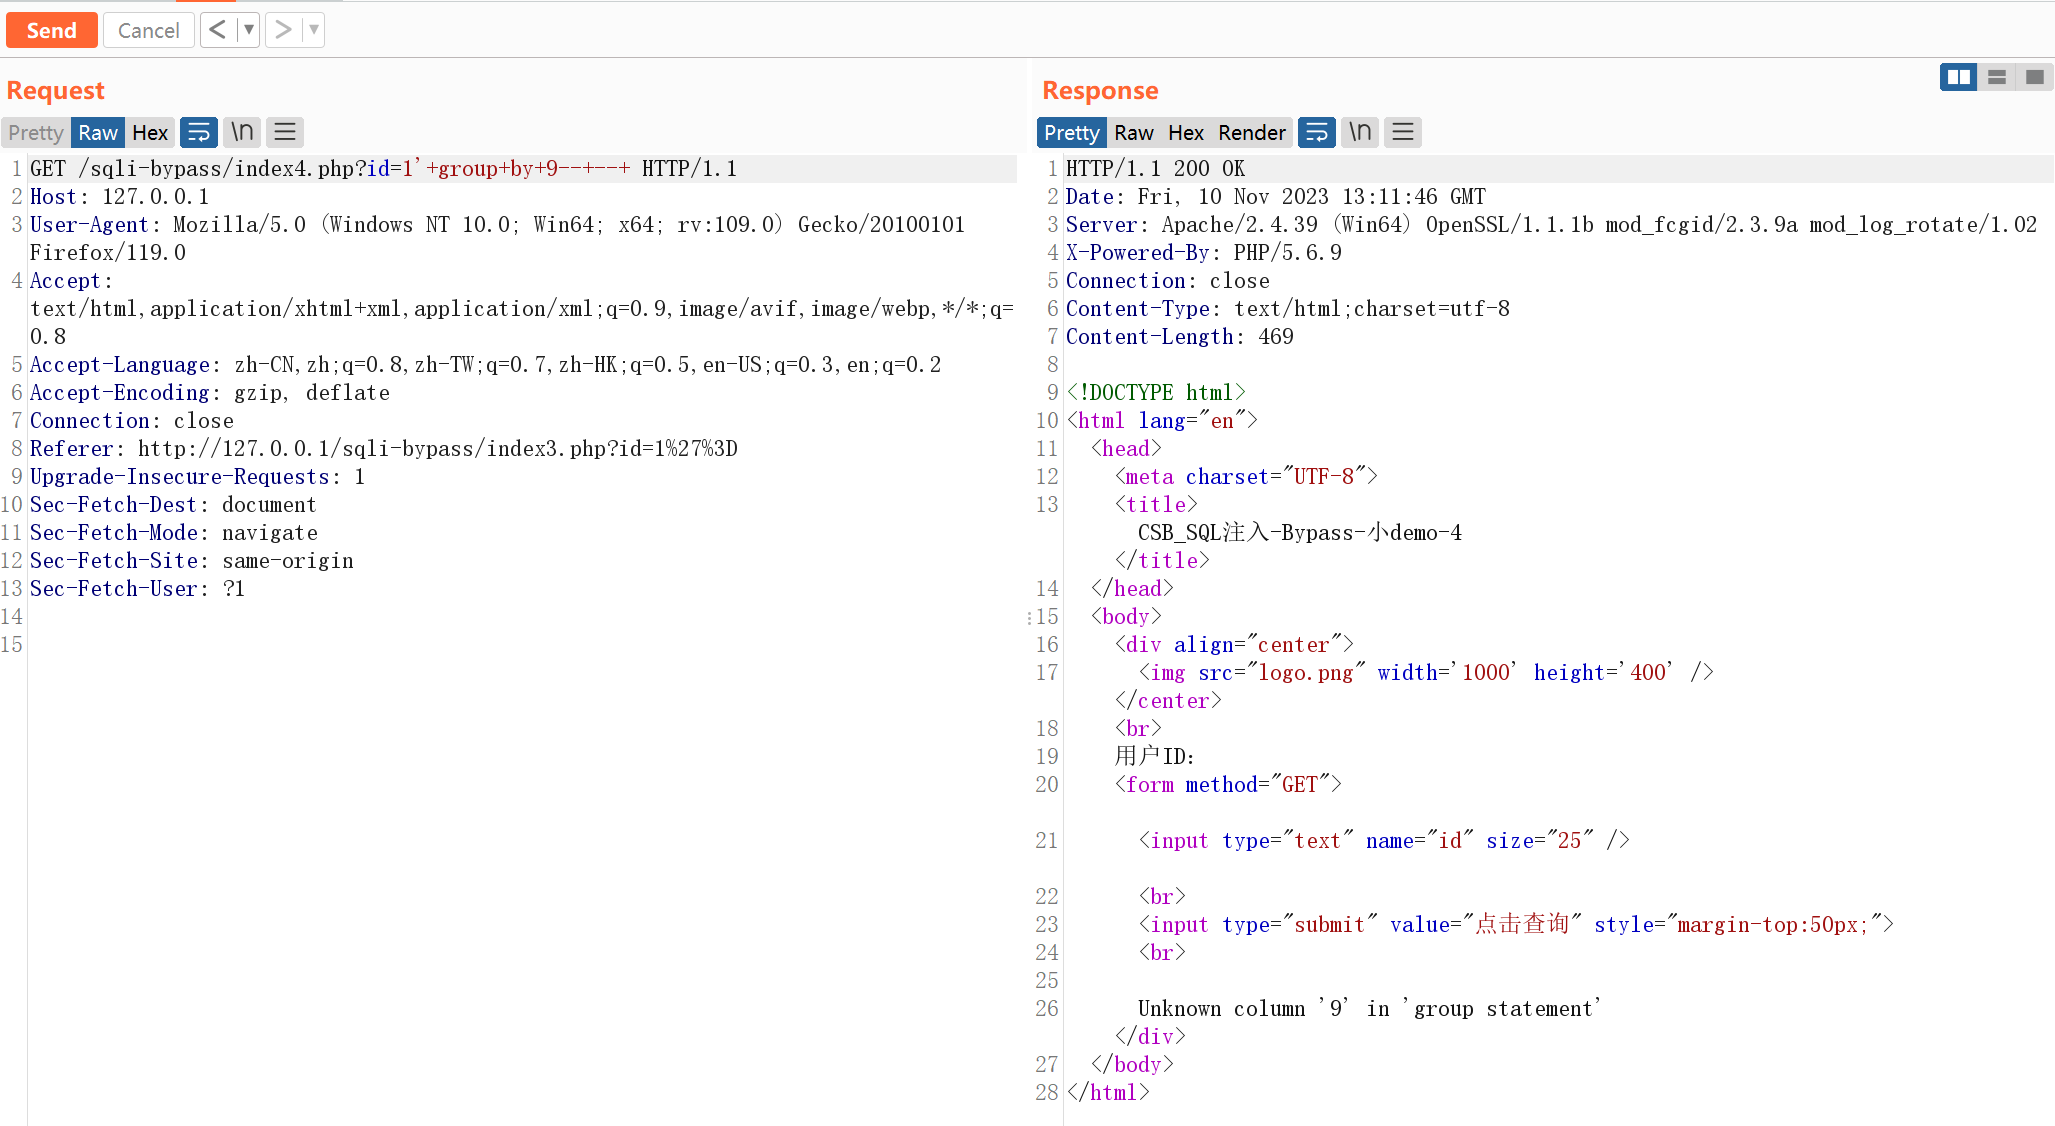Click the Accept-Language header line
This screenshot has width=2055, height=1126.
tap(485, 364)
